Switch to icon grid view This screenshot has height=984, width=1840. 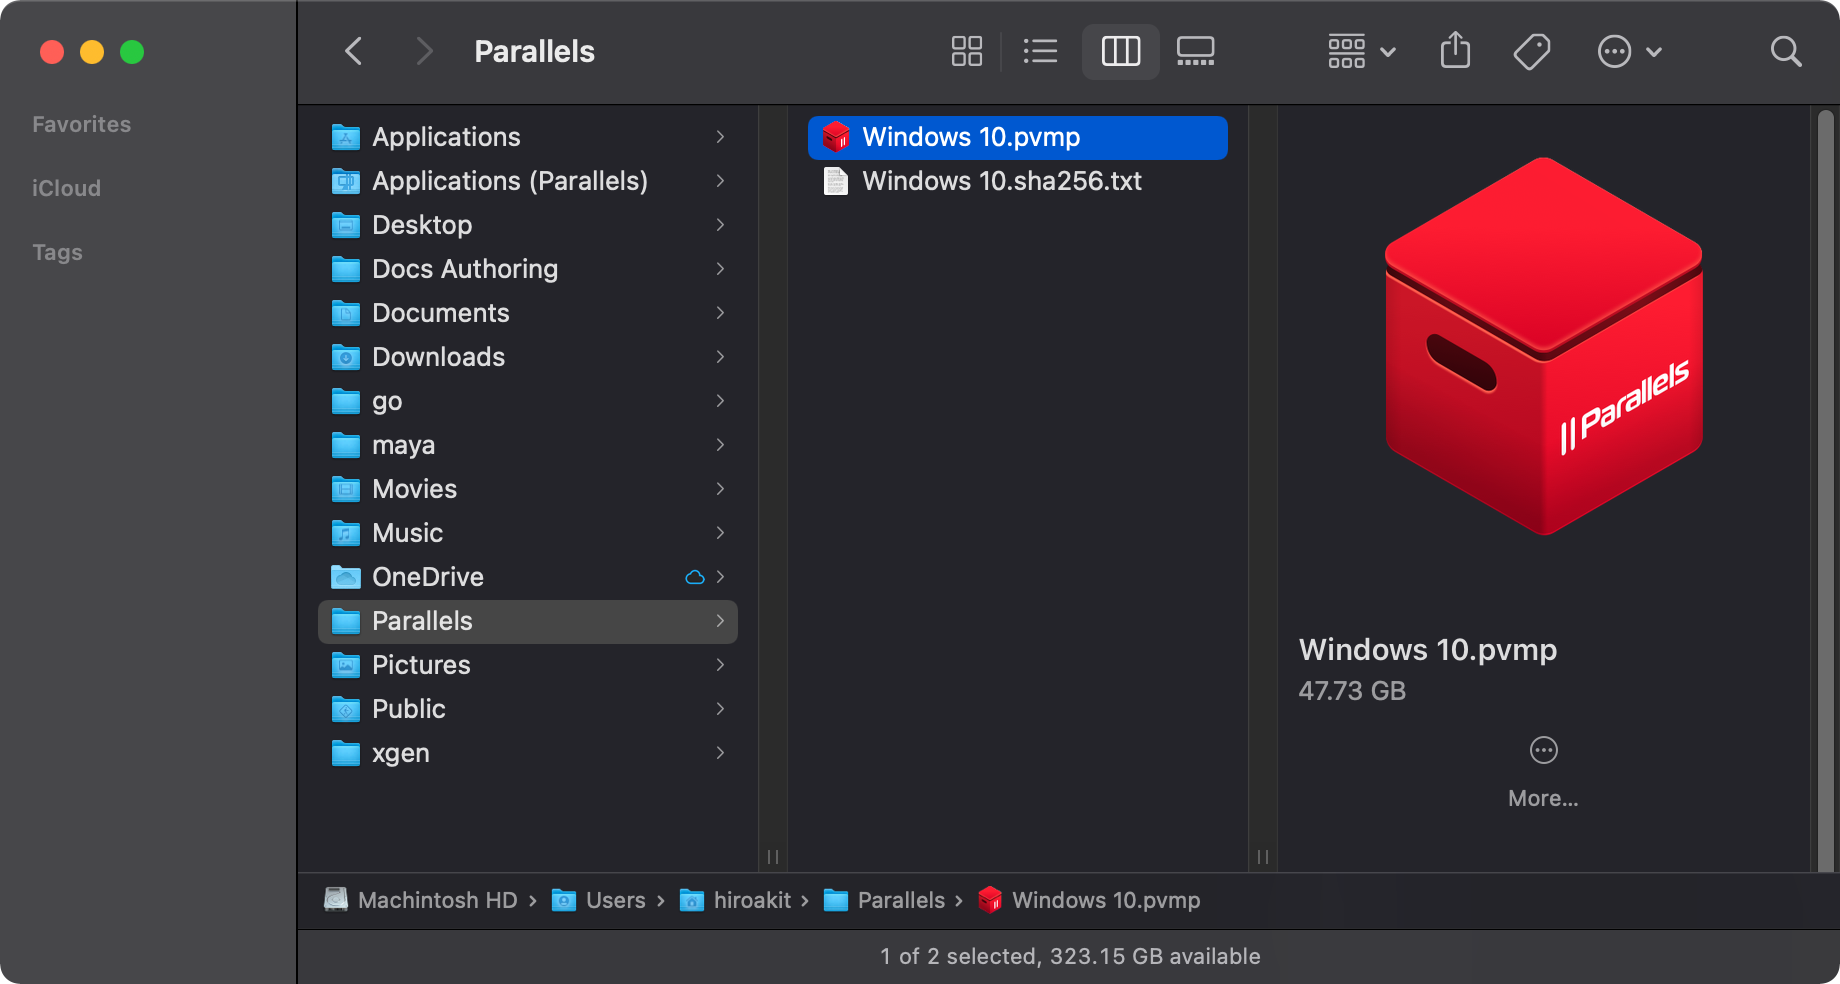(966, 51)
